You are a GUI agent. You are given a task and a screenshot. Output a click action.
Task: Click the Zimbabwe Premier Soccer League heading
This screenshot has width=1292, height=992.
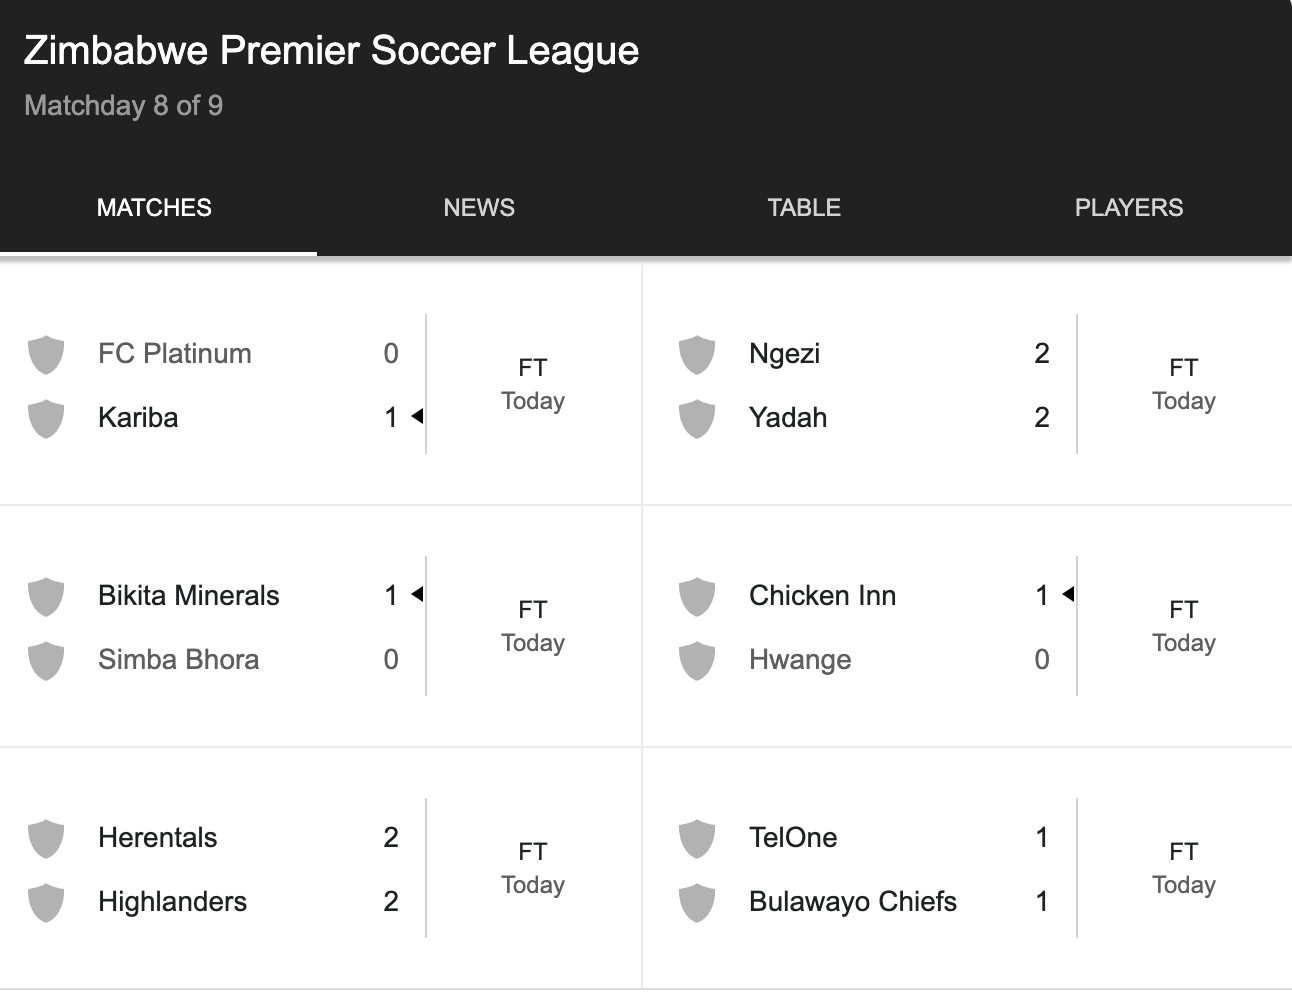pos(330,50)
